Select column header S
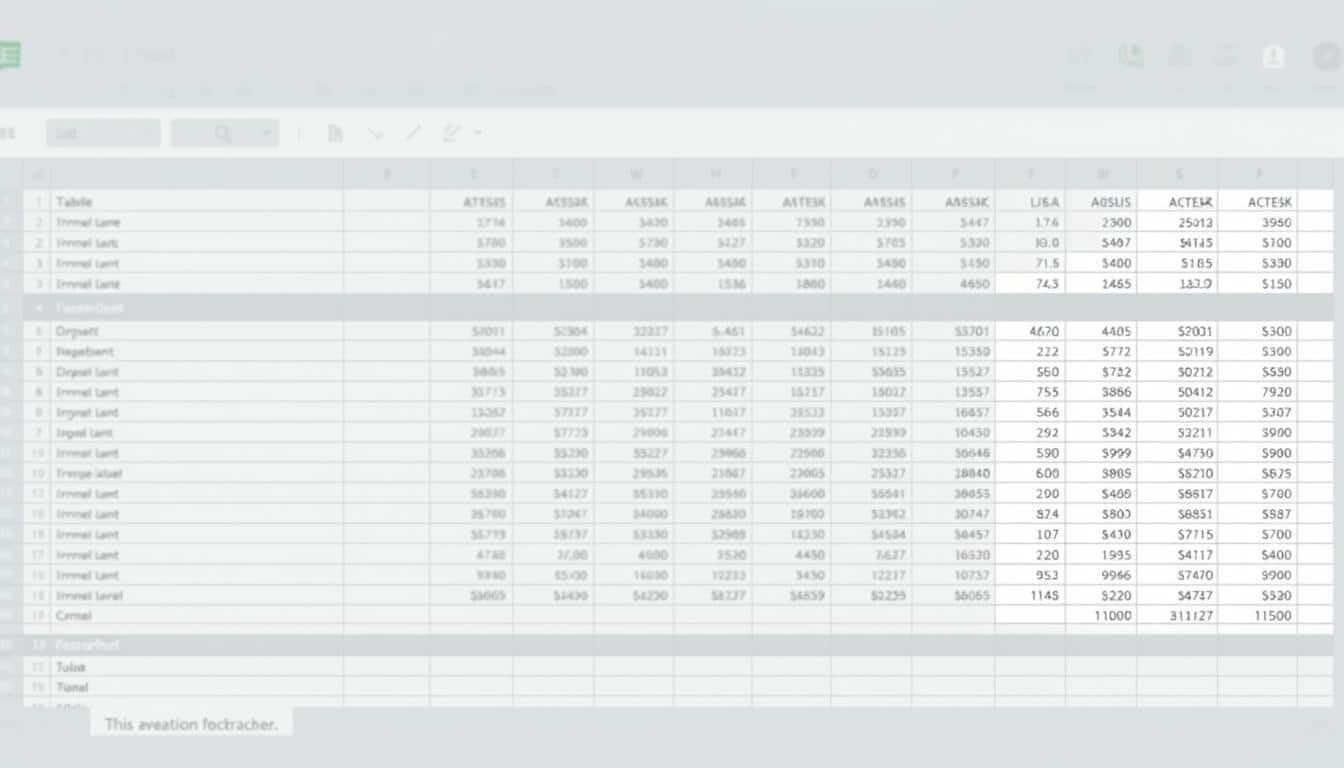 coord(1179,174)
